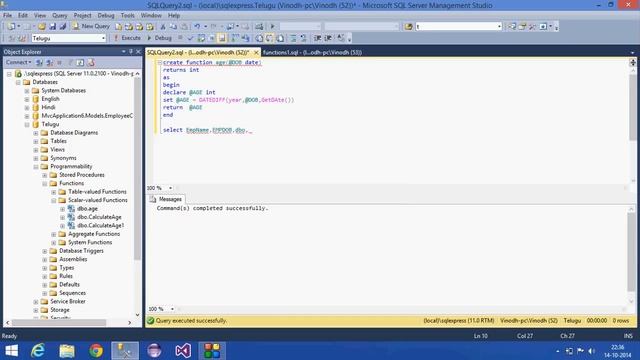Open the editor zoom 100 % dropdown
This screenshot has width=640, height=360.
(170, 188)
